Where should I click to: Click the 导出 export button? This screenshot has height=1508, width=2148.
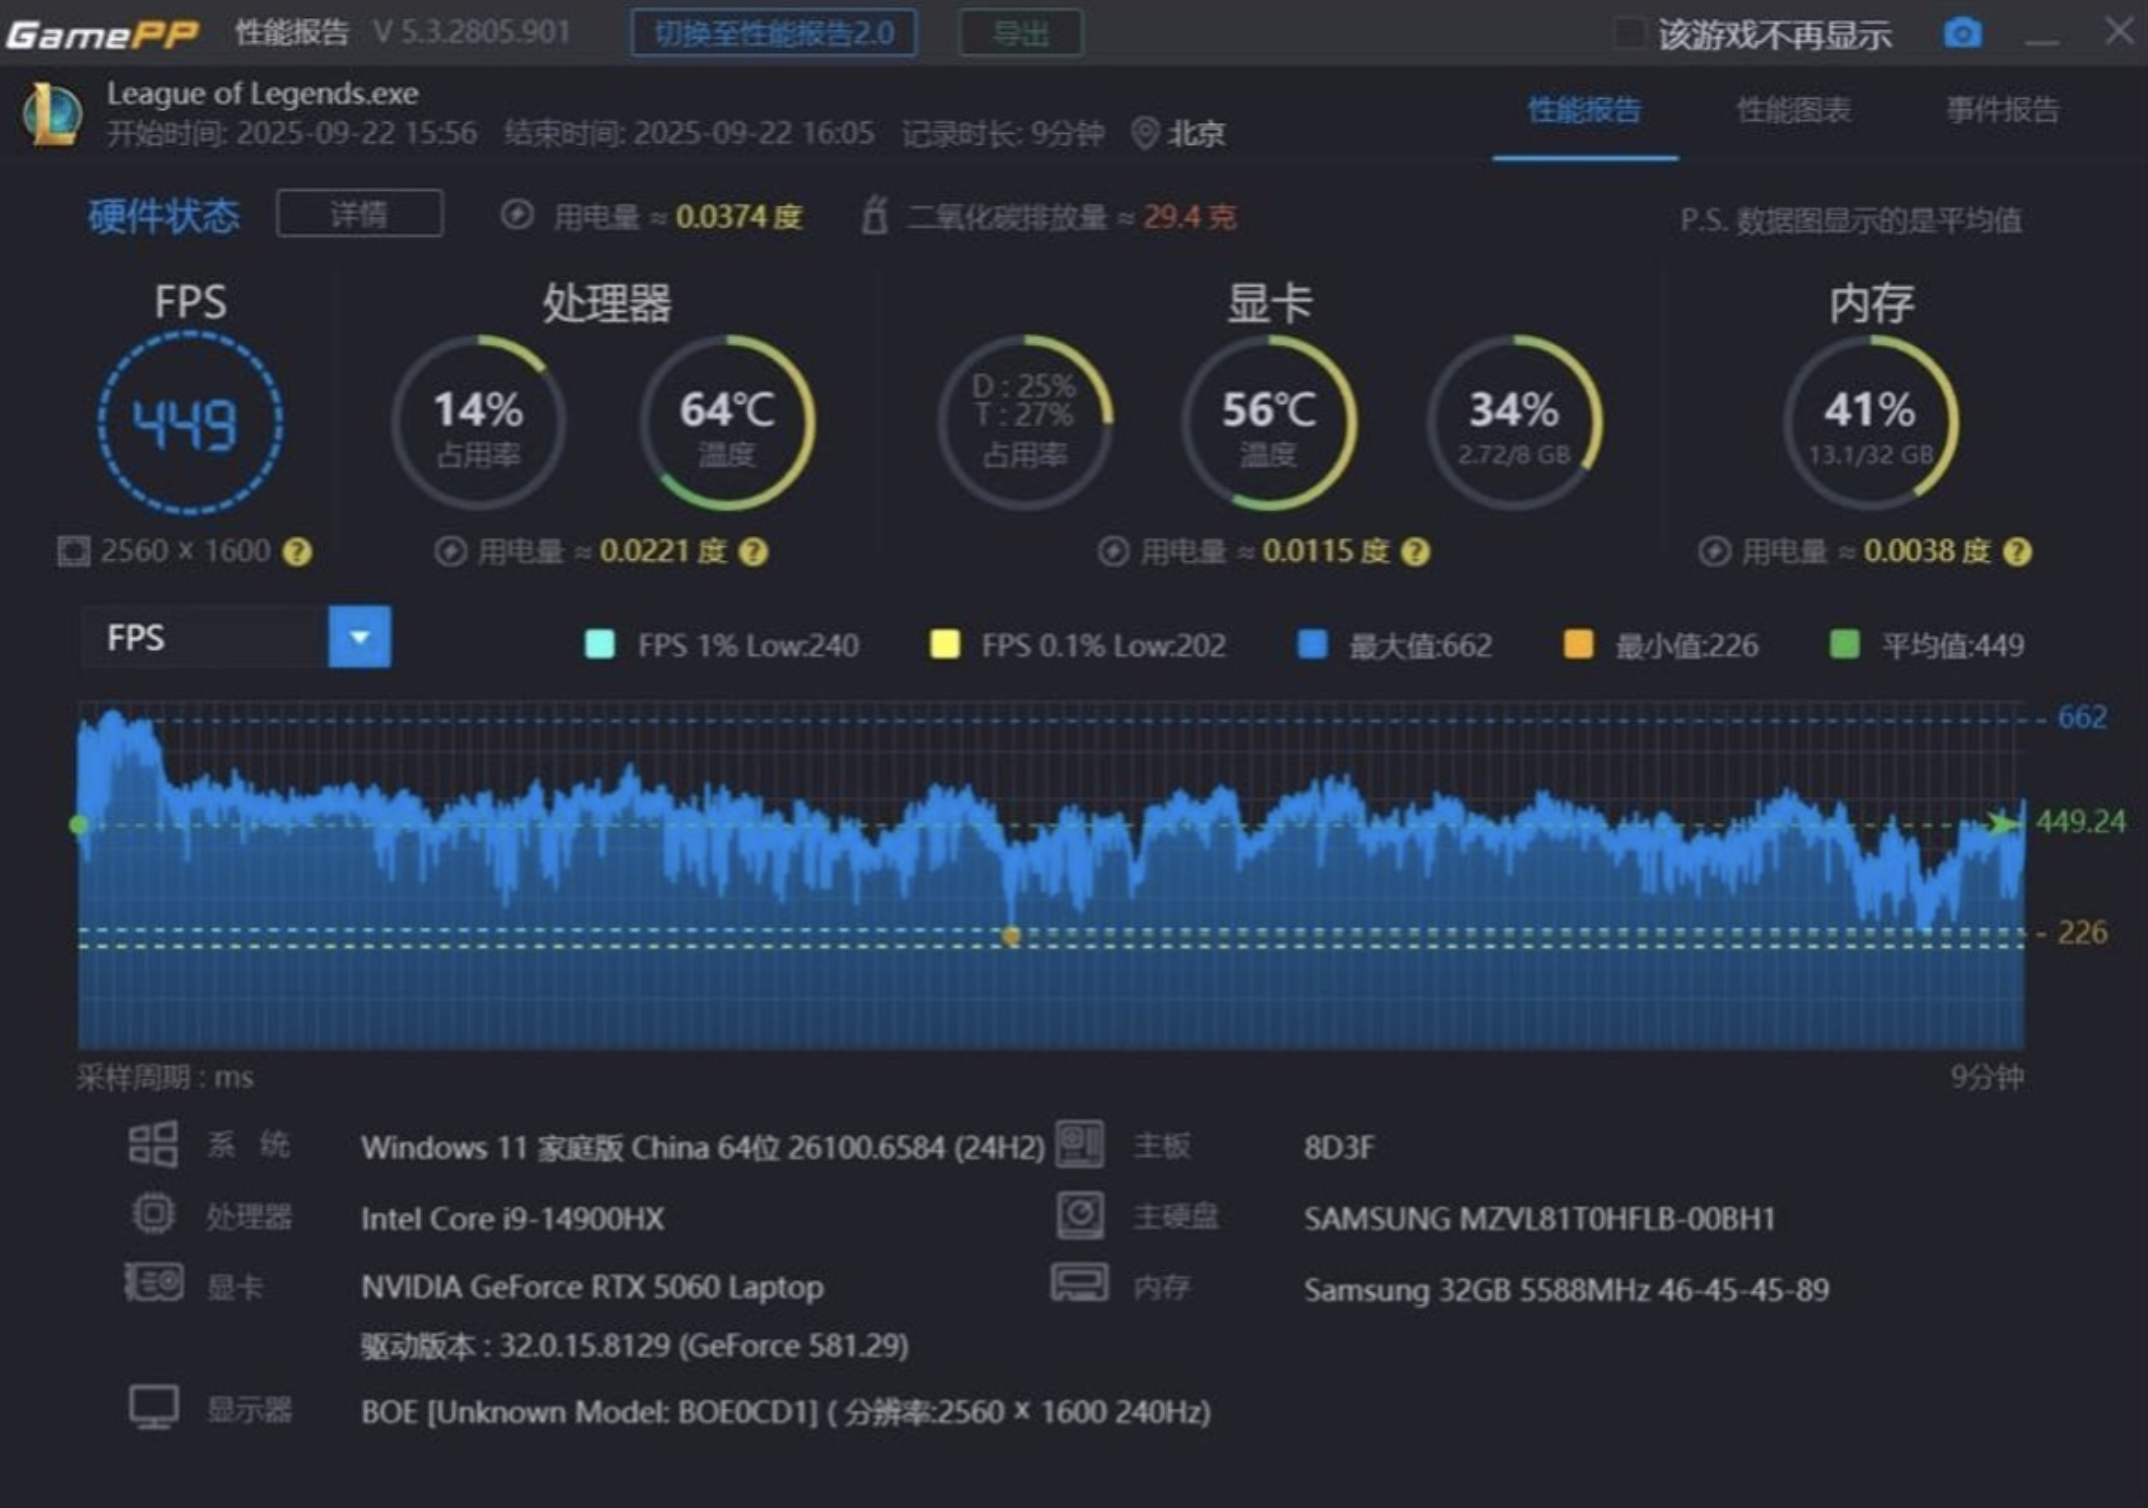coord(1020,34)
